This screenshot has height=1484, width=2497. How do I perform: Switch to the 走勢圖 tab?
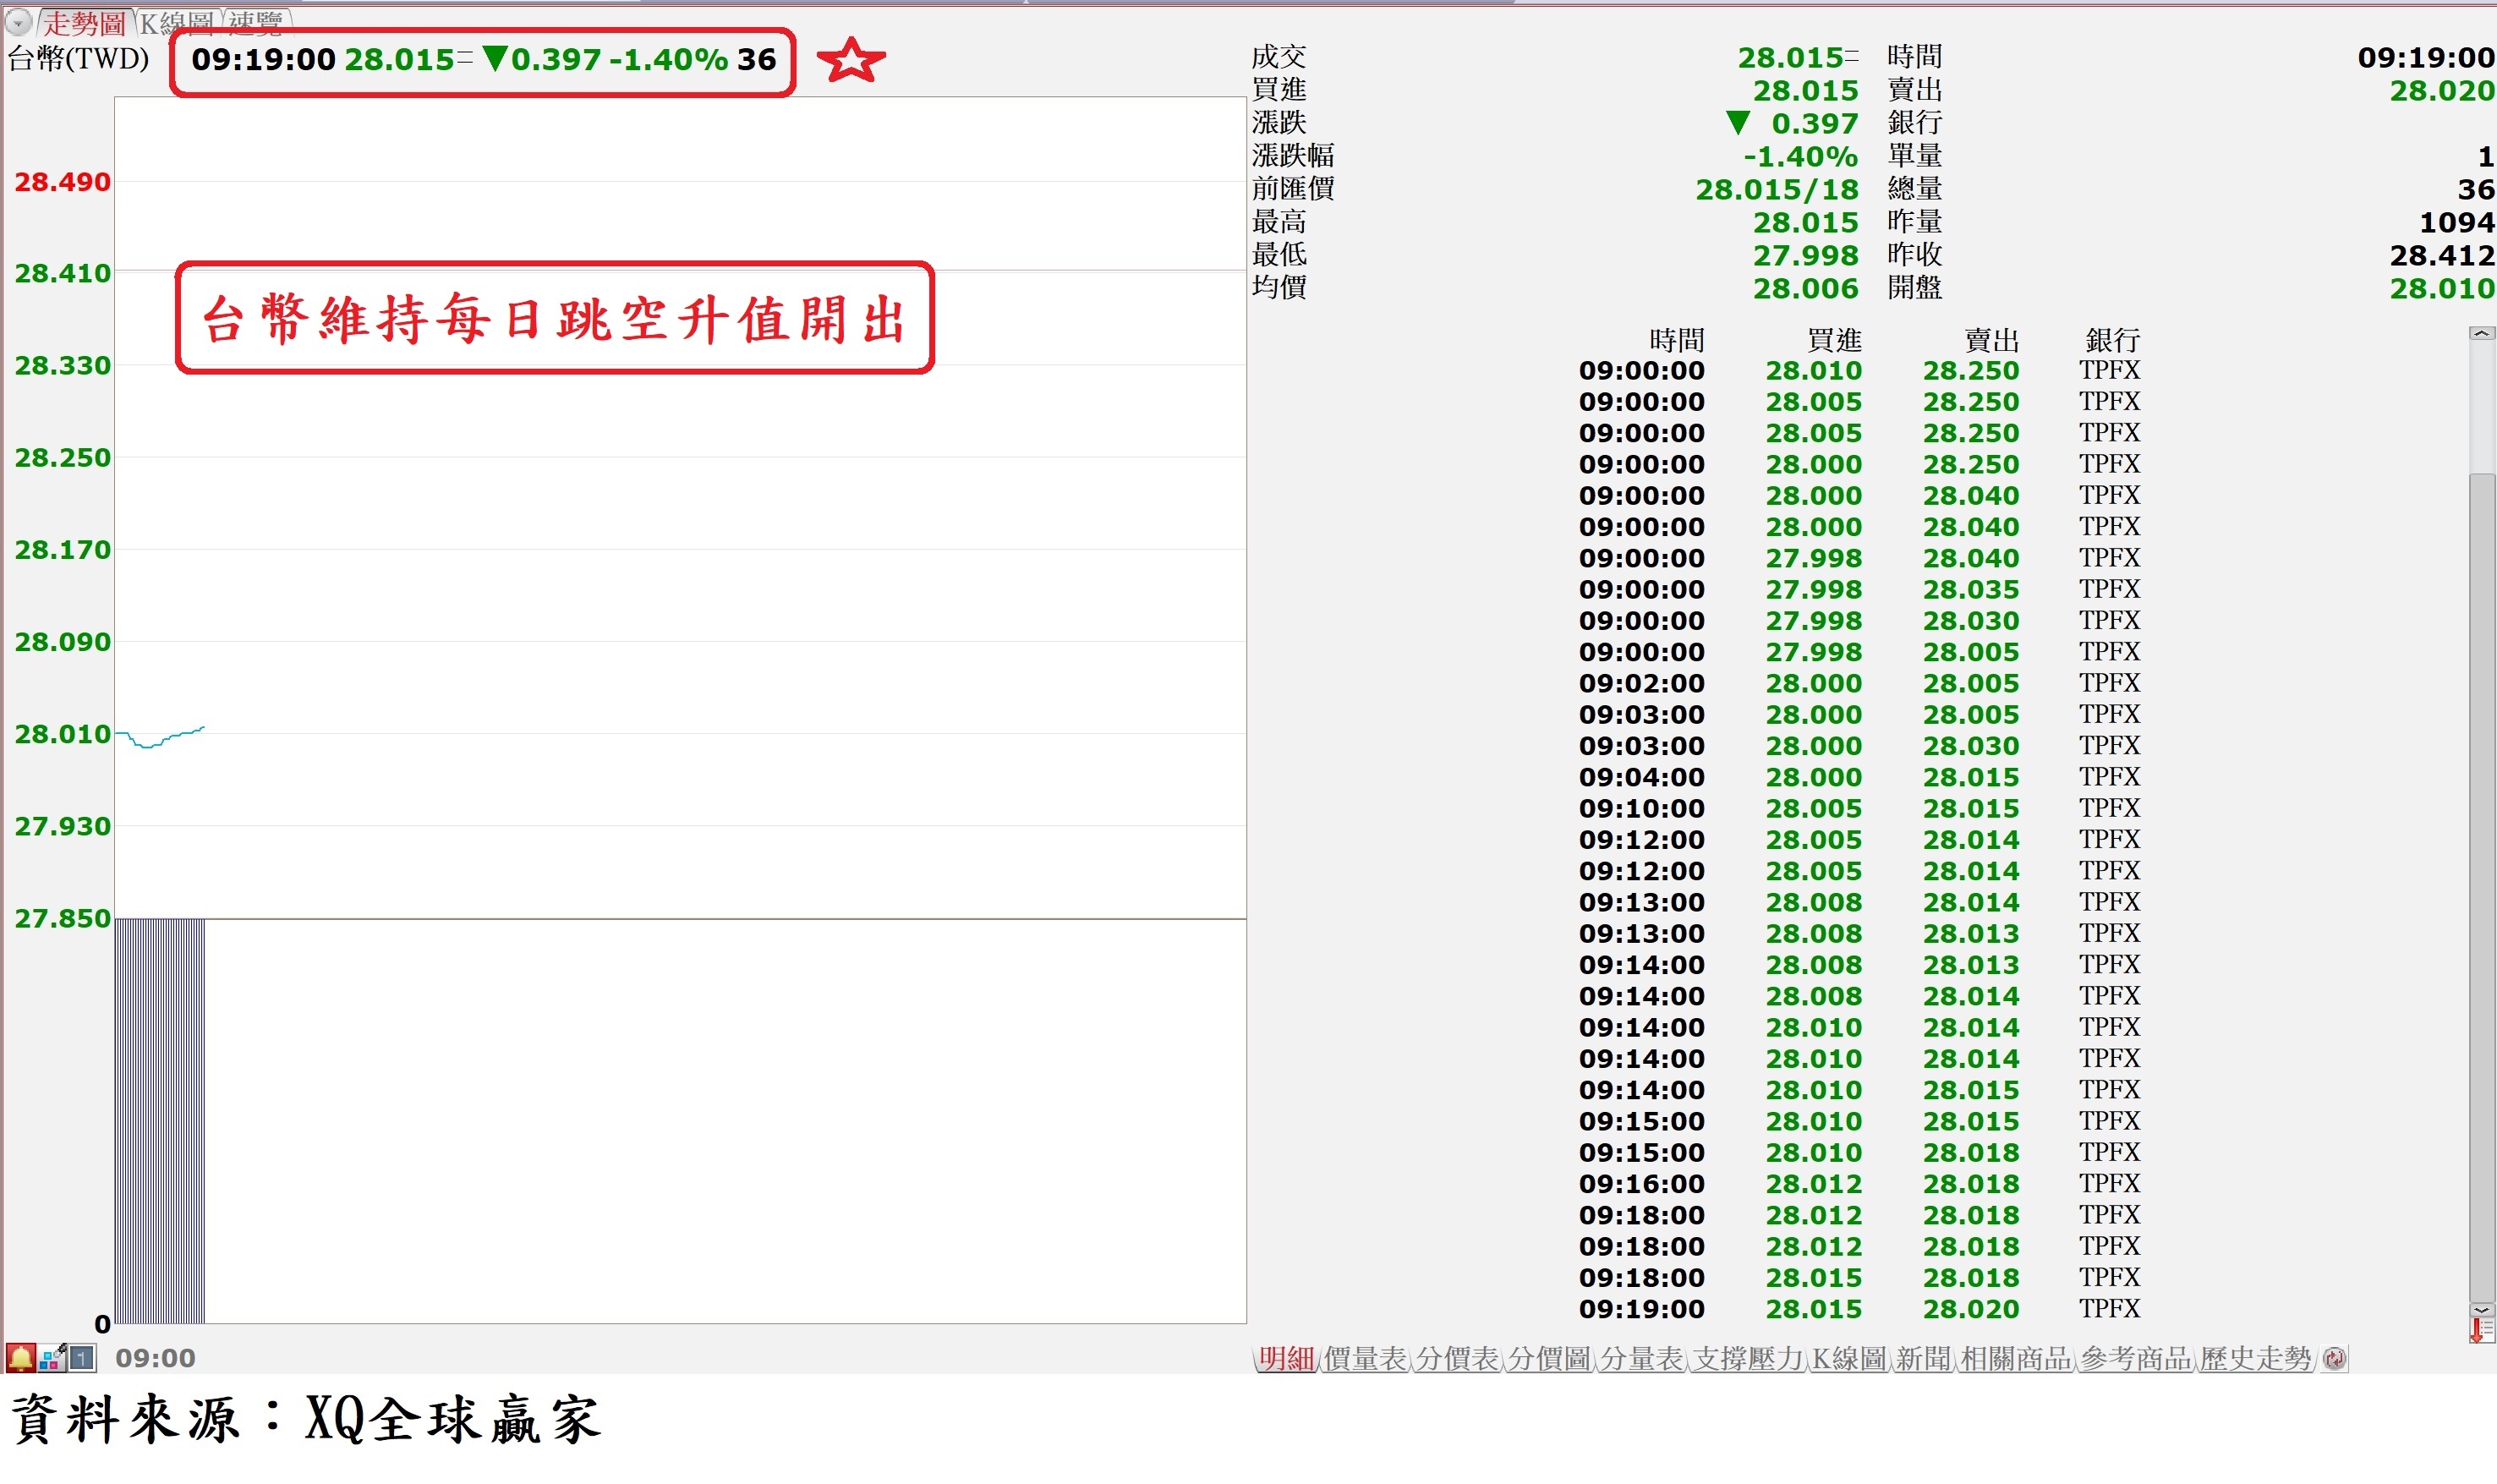(x=84, y=22)
